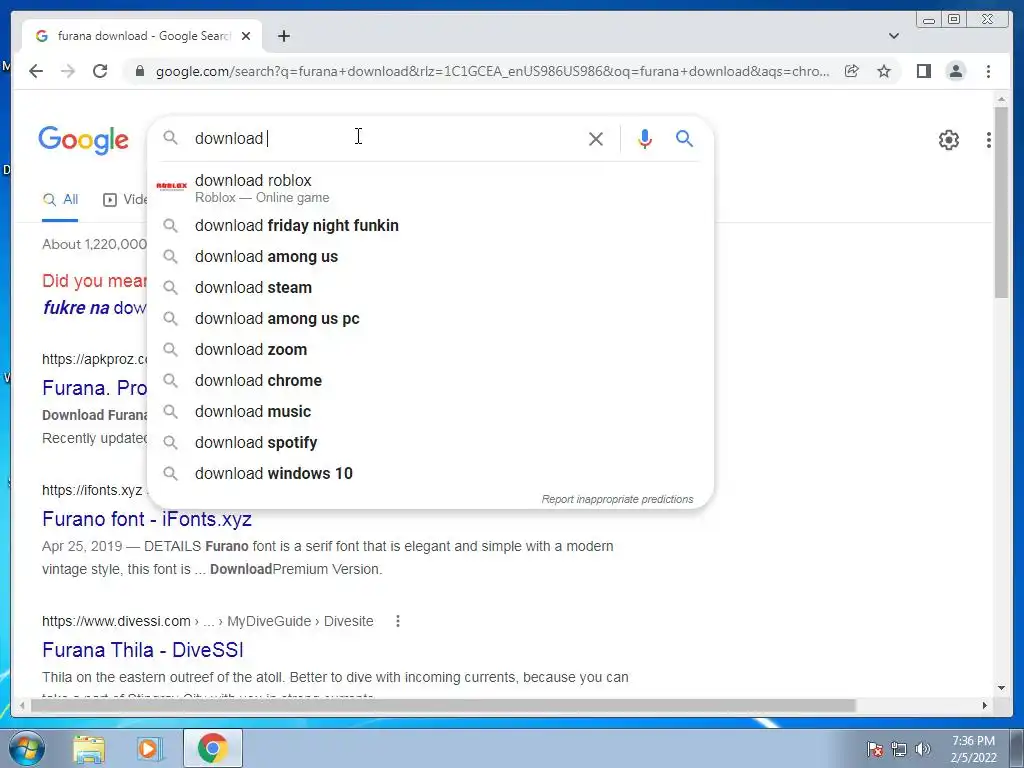Image resolution: width=1024 pixels, height=768 pixels.
Task: Click the padlock site info icon
Action: pos(140,71)
